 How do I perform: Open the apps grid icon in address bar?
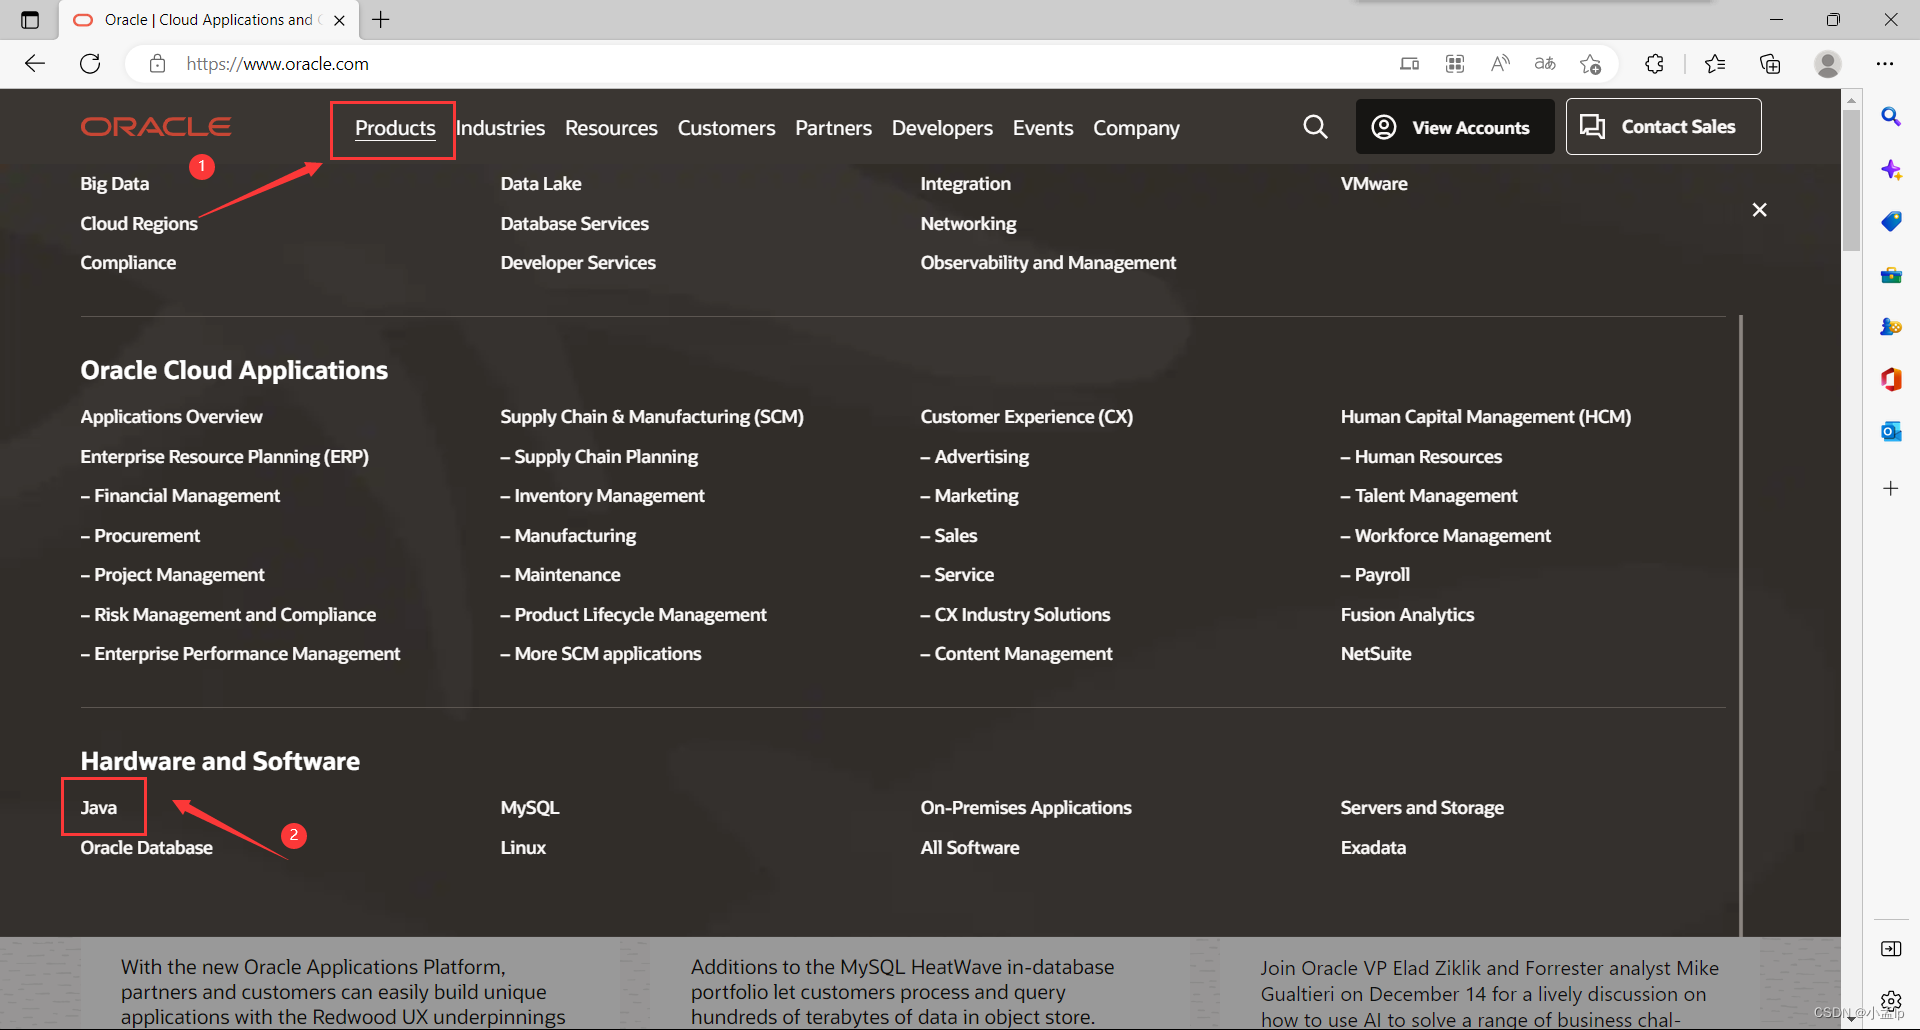[x=1455, y=64]
